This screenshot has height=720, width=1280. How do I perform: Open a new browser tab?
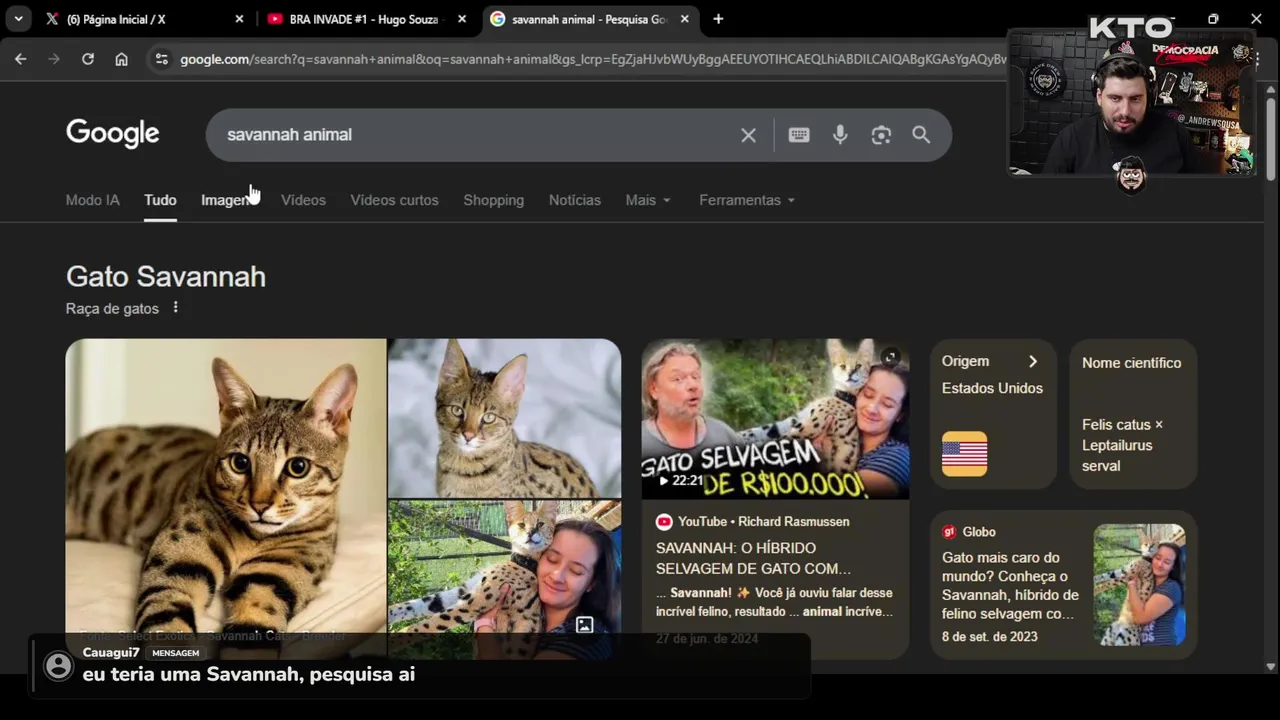[x=718, y=19]
